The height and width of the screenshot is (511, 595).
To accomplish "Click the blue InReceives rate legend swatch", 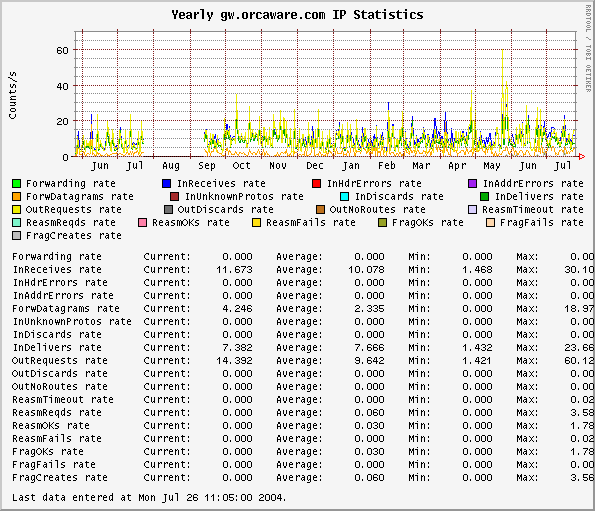I will (167, 184).
